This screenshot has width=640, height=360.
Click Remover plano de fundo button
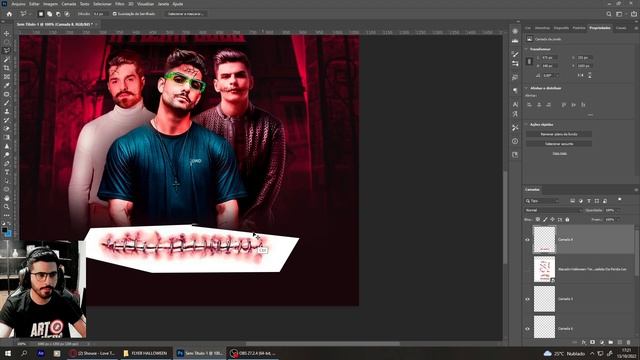(559, 134)
